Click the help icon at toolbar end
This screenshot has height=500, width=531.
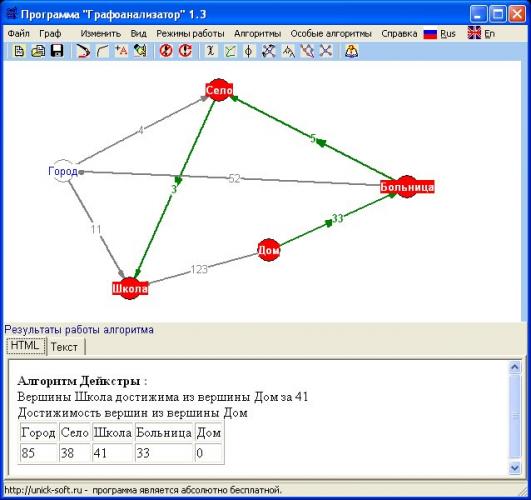coord(352,51)
